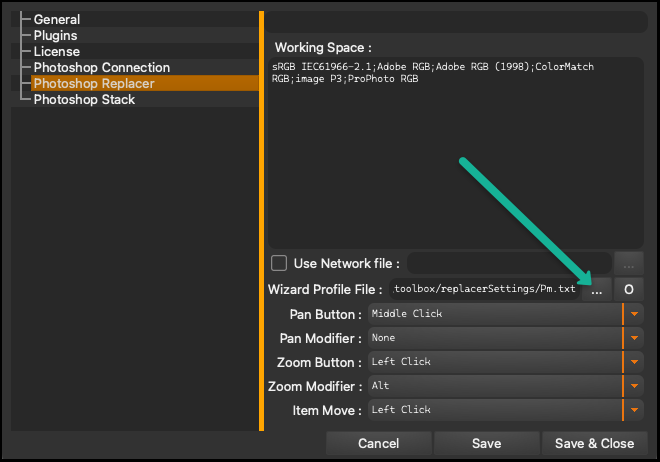The image size is (660, 462).
Task: Select General in the settings tree
Action: (x=57, y=19)
